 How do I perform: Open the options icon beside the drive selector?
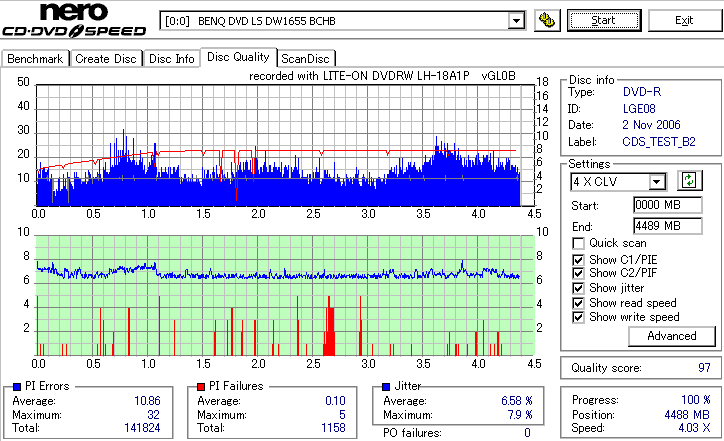point(547,20)
